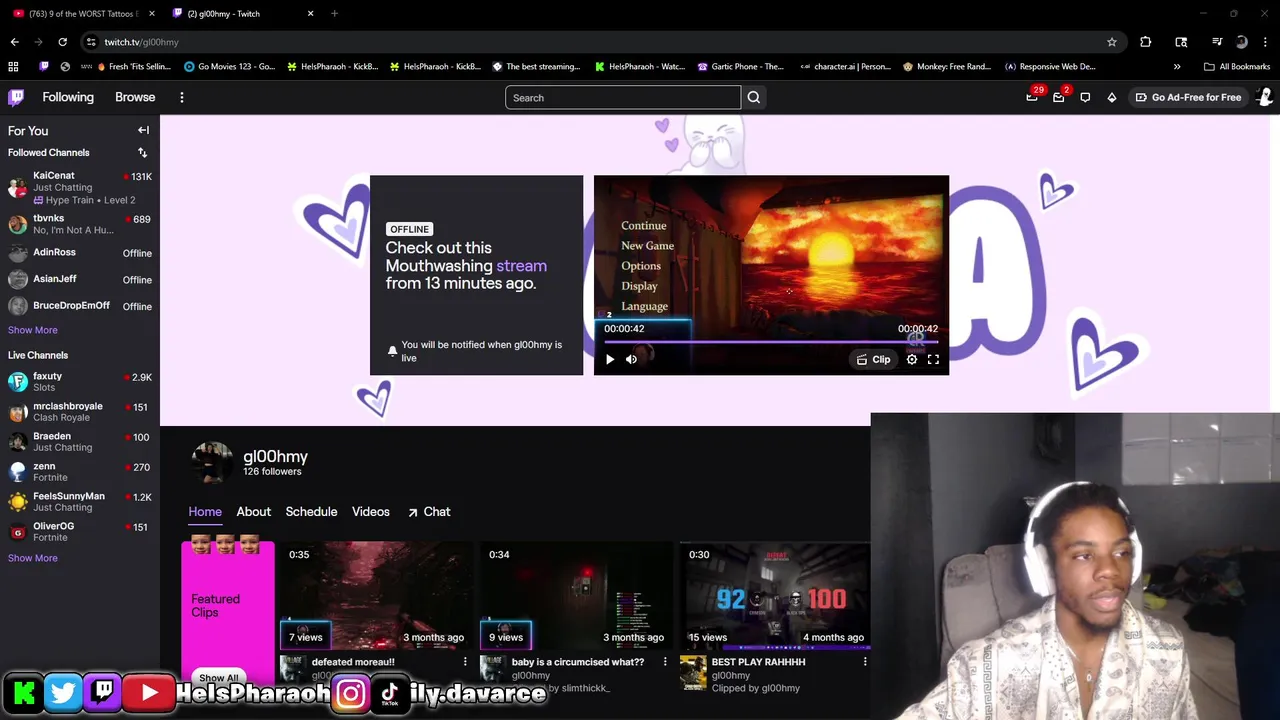Play the 0:34 clip thumbnail with 9 views
1280x720 pixels.
click(575, 597)
